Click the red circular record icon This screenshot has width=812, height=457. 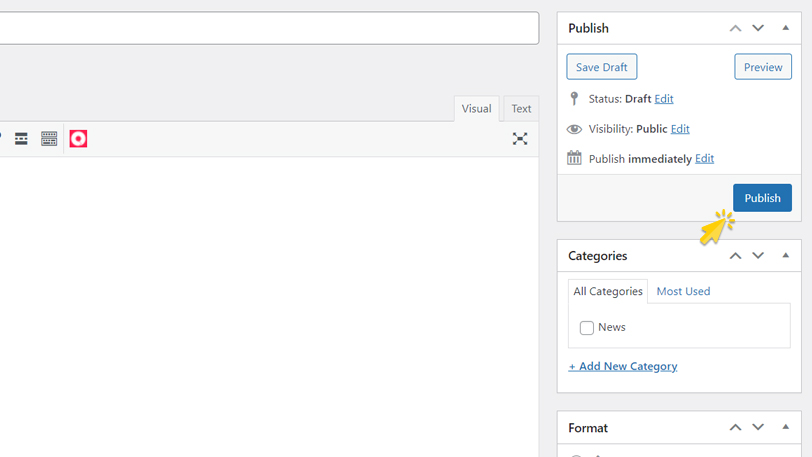[x=78, y=139]
